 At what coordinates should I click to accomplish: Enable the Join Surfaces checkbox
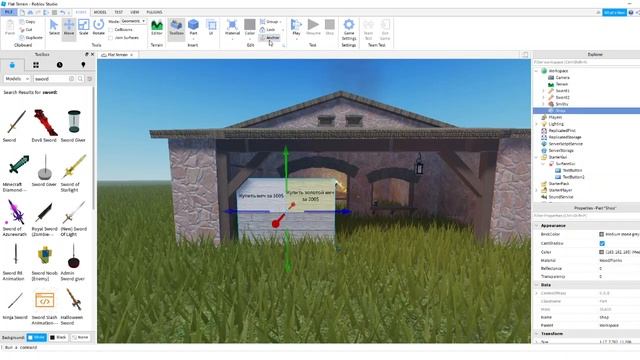[111, 38]
